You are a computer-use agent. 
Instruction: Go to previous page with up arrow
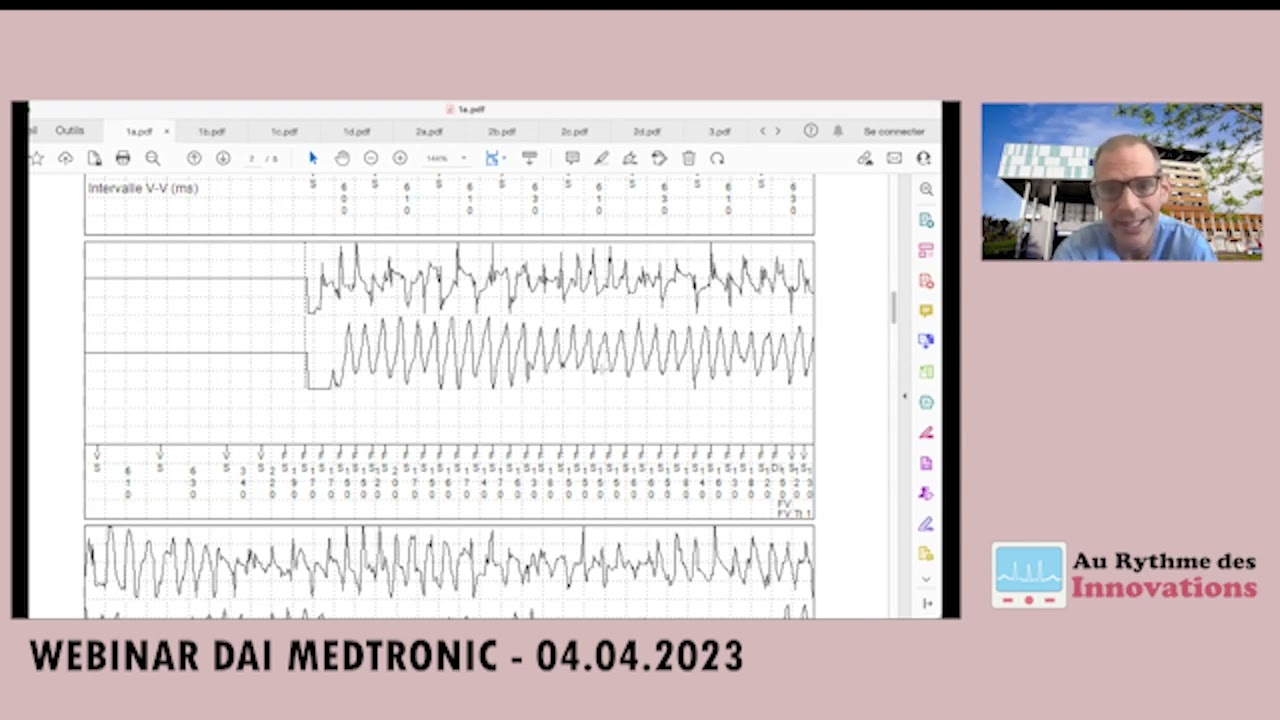[194, 158]
